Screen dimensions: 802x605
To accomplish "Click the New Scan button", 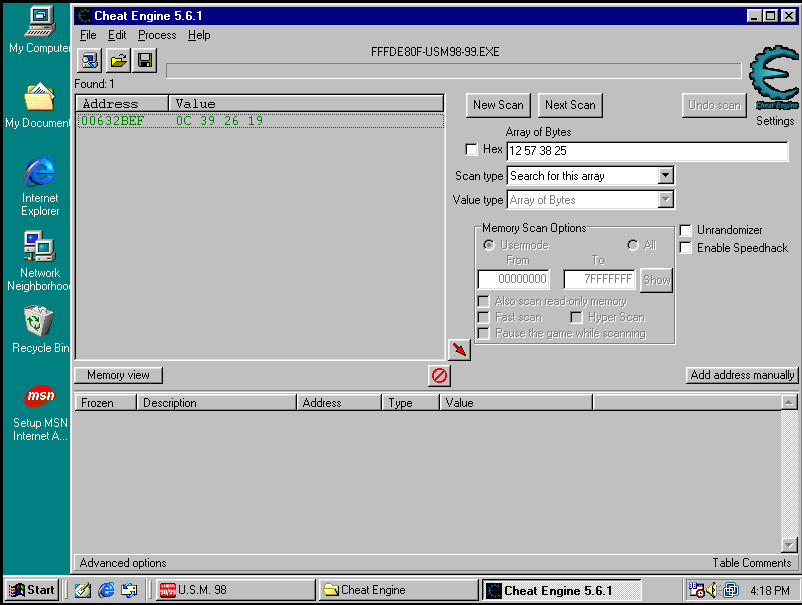I will 498,105.
